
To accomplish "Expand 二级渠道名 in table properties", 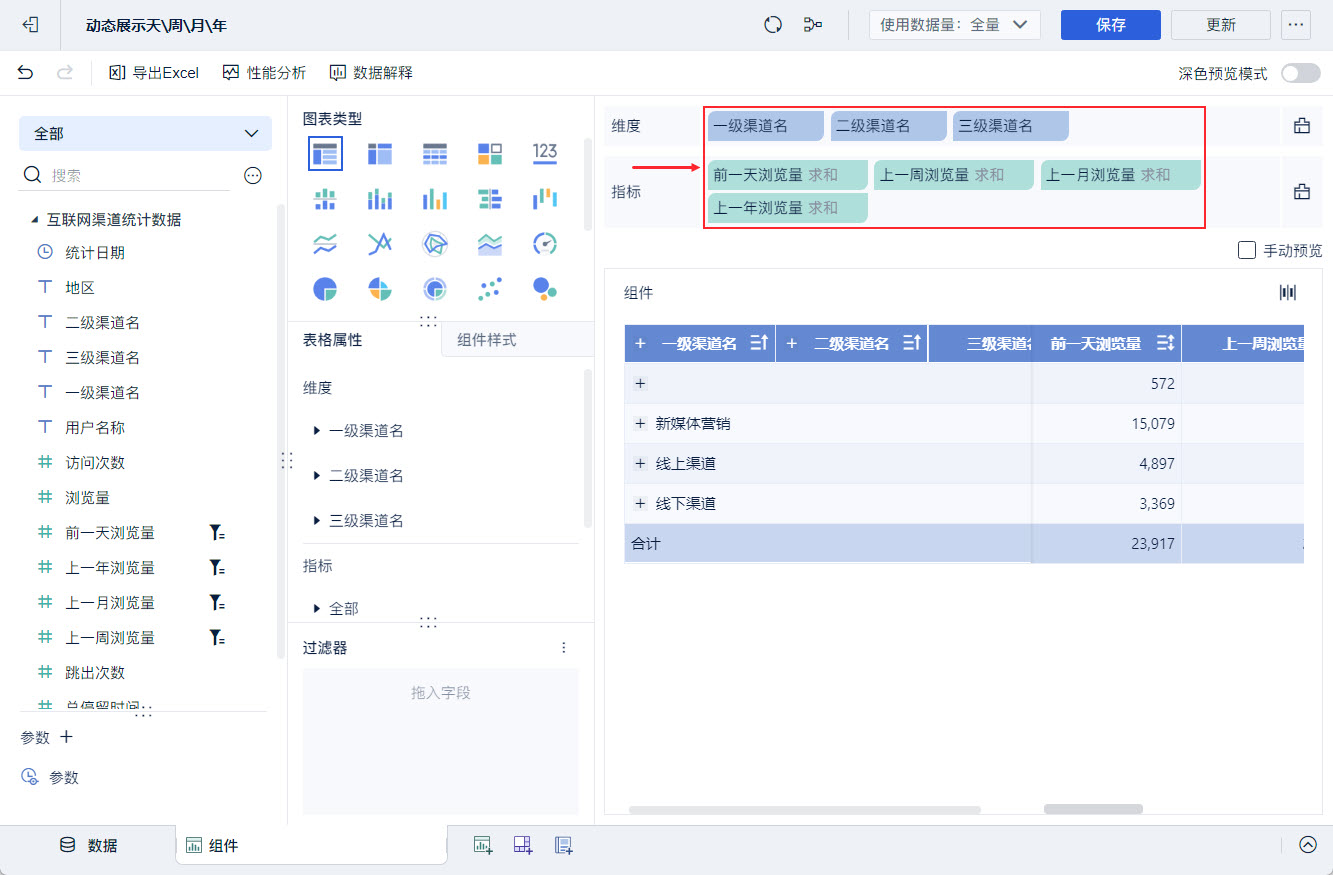I will click(x=317, y=476).
